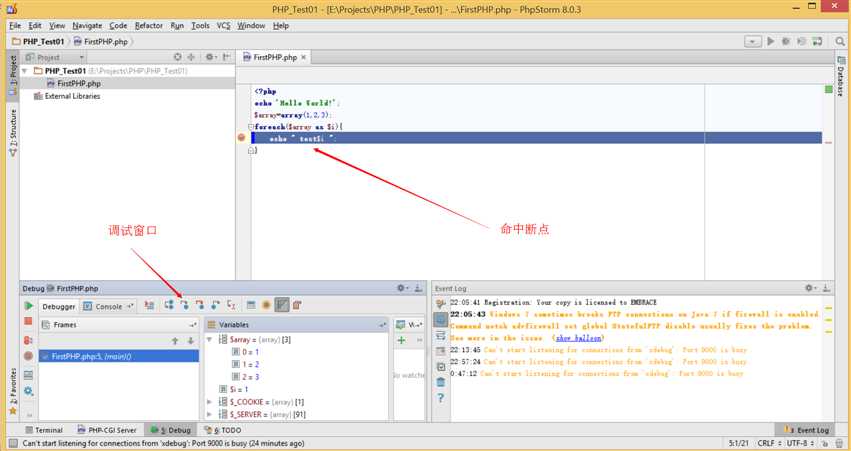Open PHP-CGI Server tool window tab

point(107,430)
